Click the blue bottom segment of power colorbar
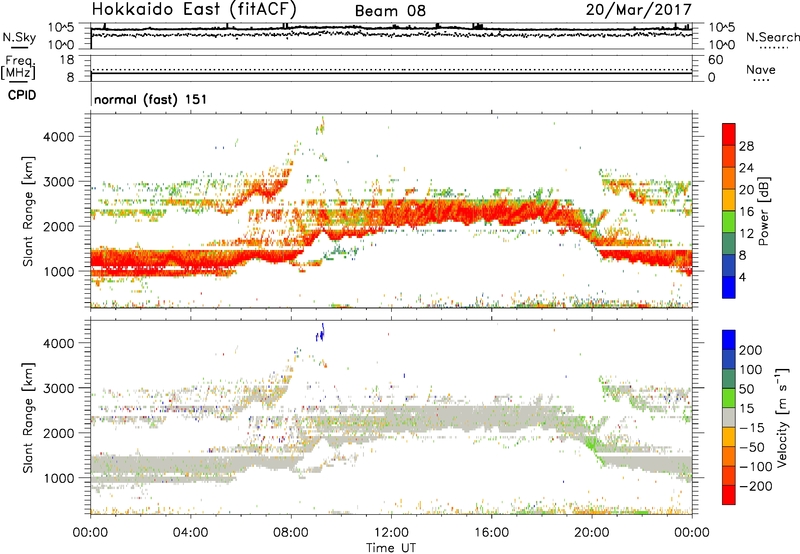Viewport: 800px width, 554px height. point(729,287)
